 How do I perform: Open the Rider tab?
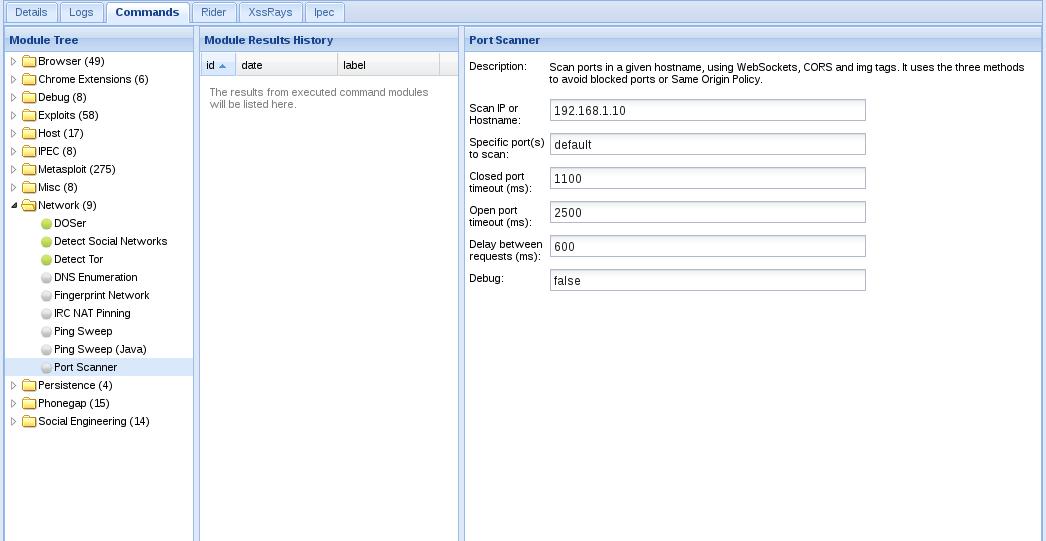click(x=213, y=12)
